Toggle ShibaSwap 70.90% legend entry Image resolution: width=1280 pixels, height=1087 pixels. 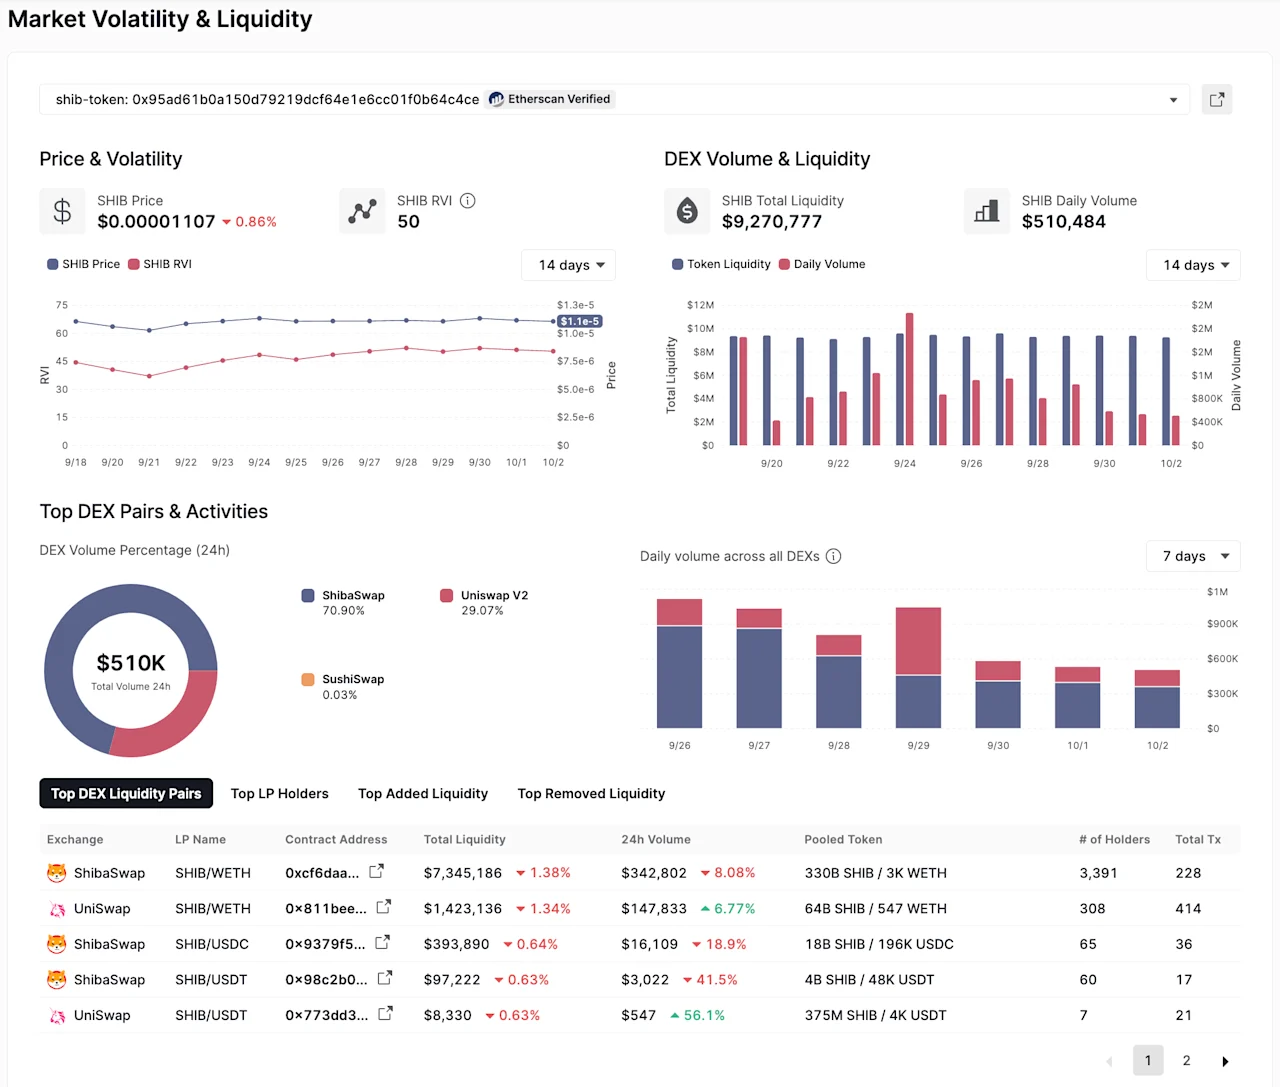[x=343, y=602]
